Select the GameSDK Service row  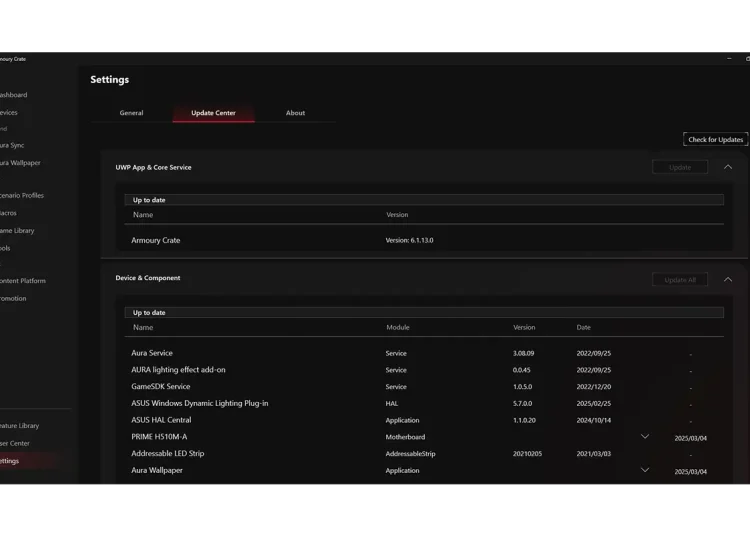click(424, 386)
